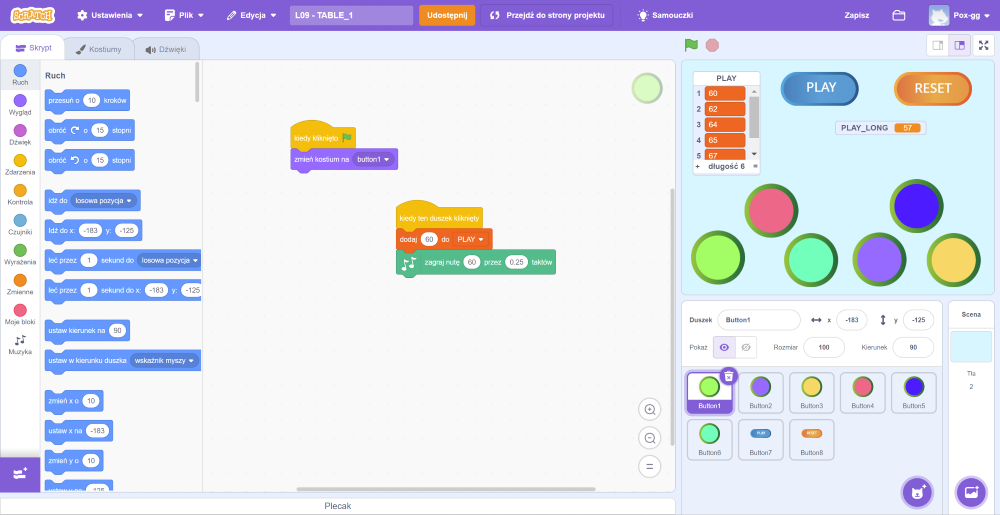This screenshot has width=1000, height=515.
Task: Click the Scratch logo
Action: click(33, 15)
